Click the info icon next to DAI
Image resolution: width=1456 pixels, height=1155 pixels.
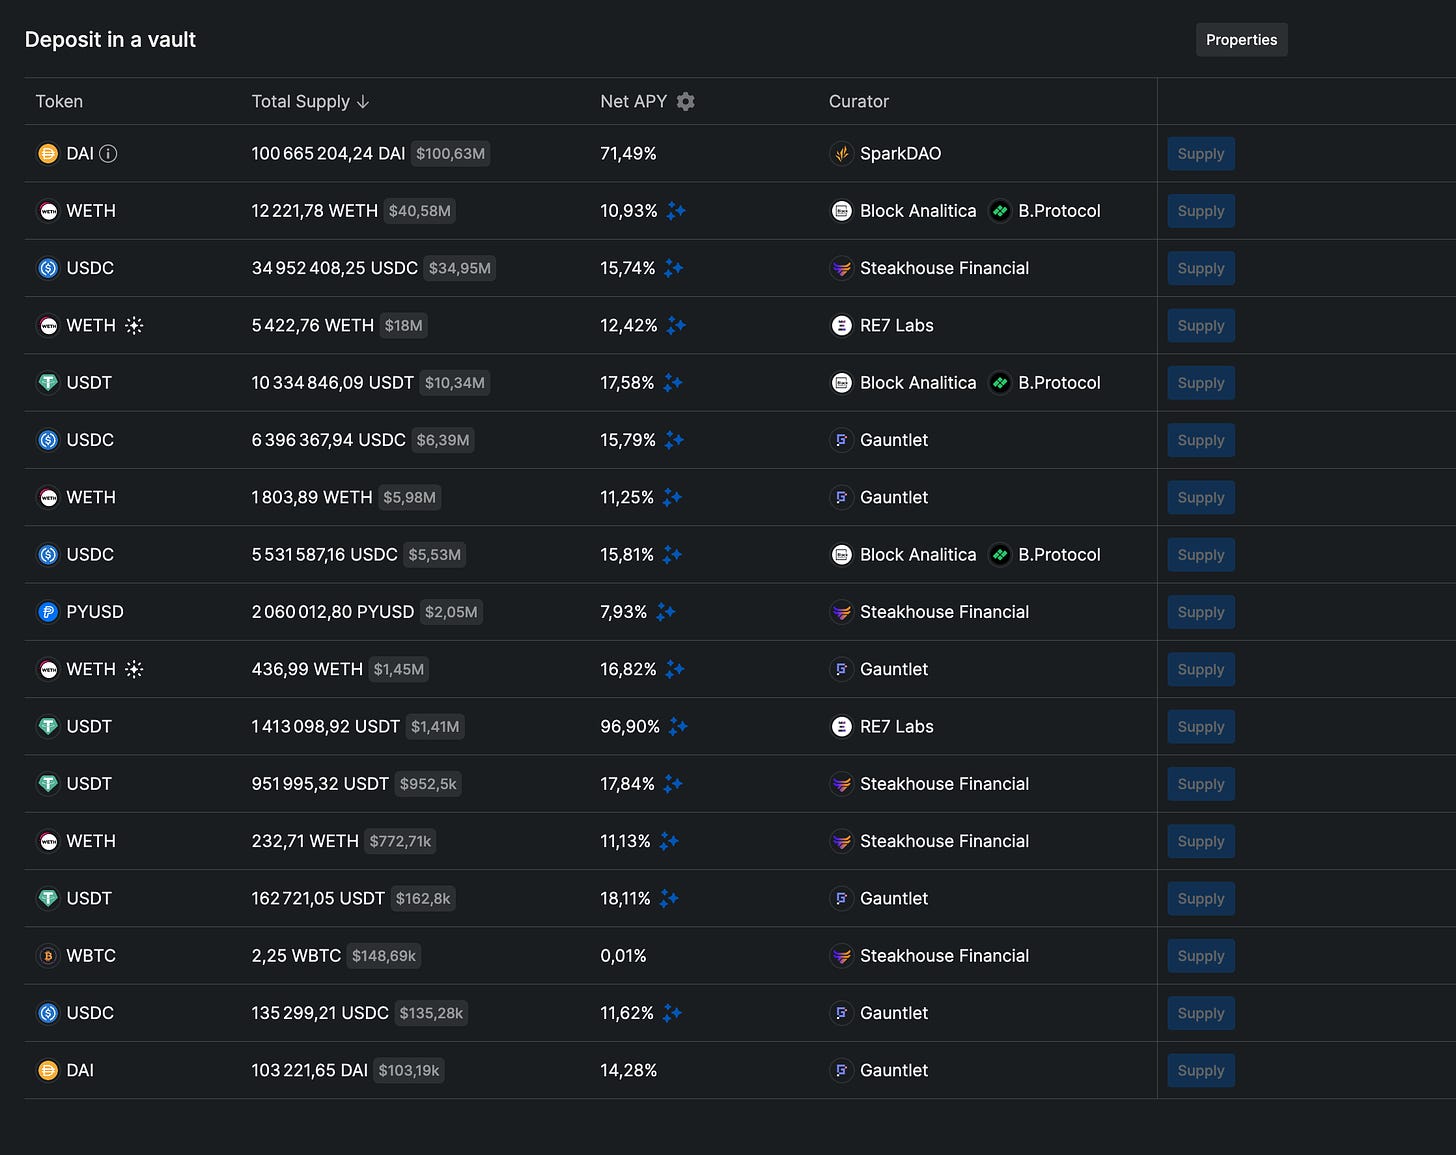(x=109, y=153)
